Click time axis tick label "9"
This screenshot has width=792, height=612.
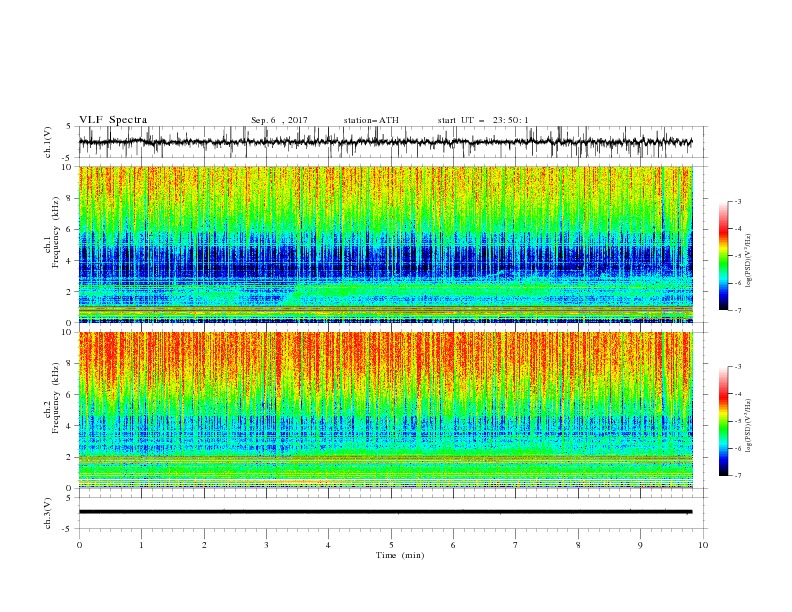point(640,545)
